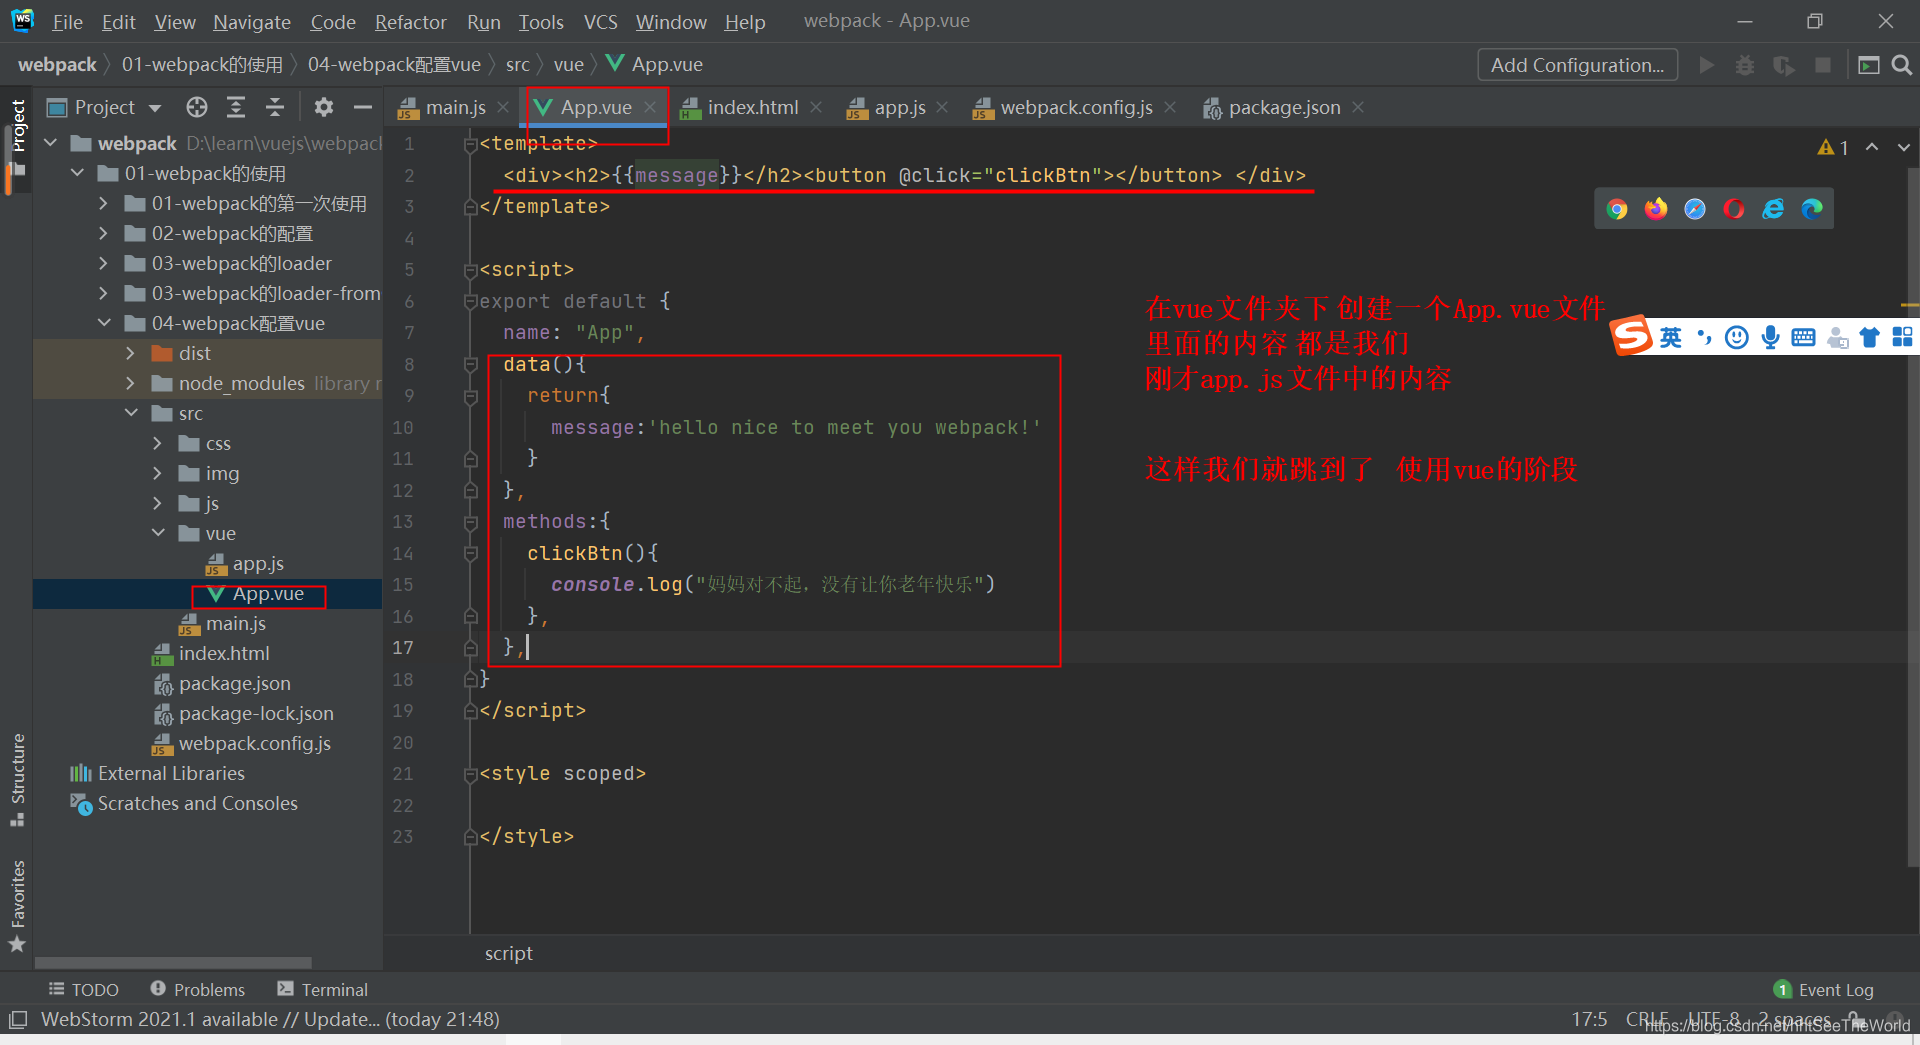Expand the 03-webpack的loader folder
Image resolution: width=1920 pixels, height=1045 pixels.
click(x=103, y=263)
